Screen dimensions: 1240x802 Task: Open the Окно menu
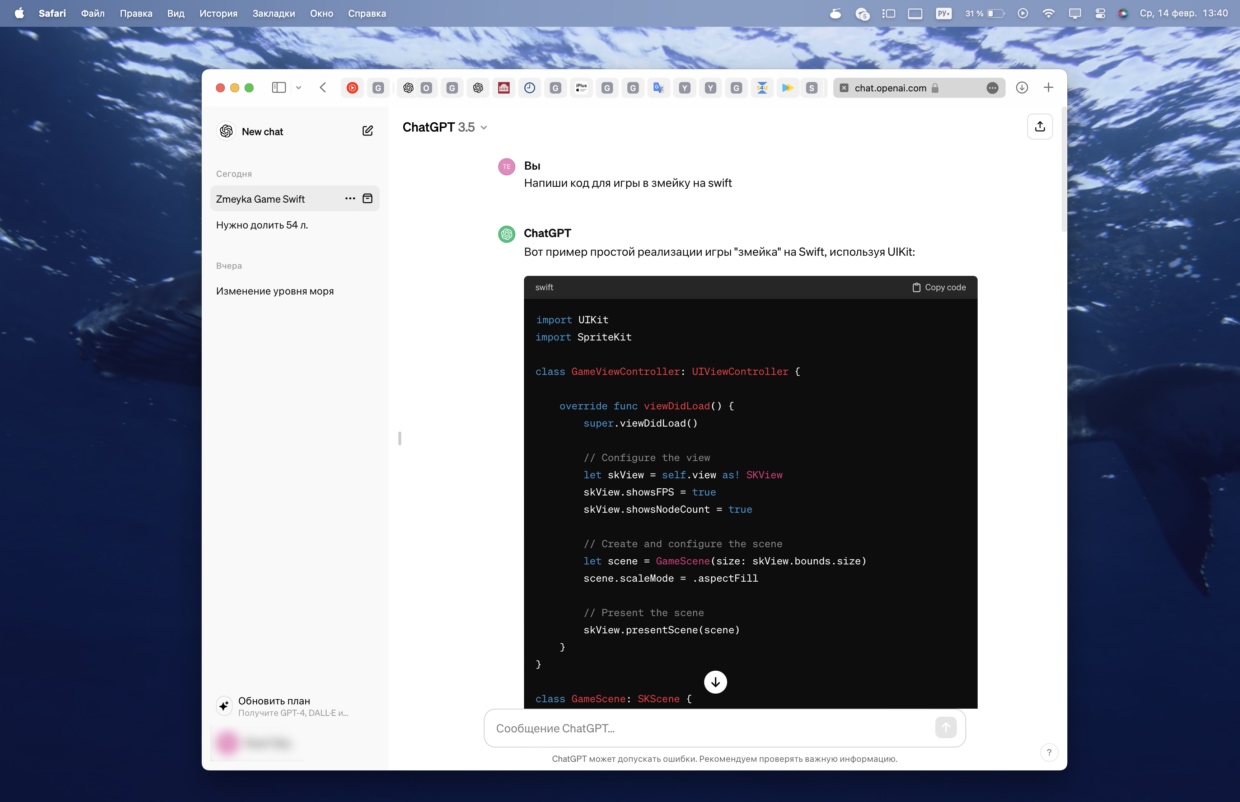click(322, 13)
